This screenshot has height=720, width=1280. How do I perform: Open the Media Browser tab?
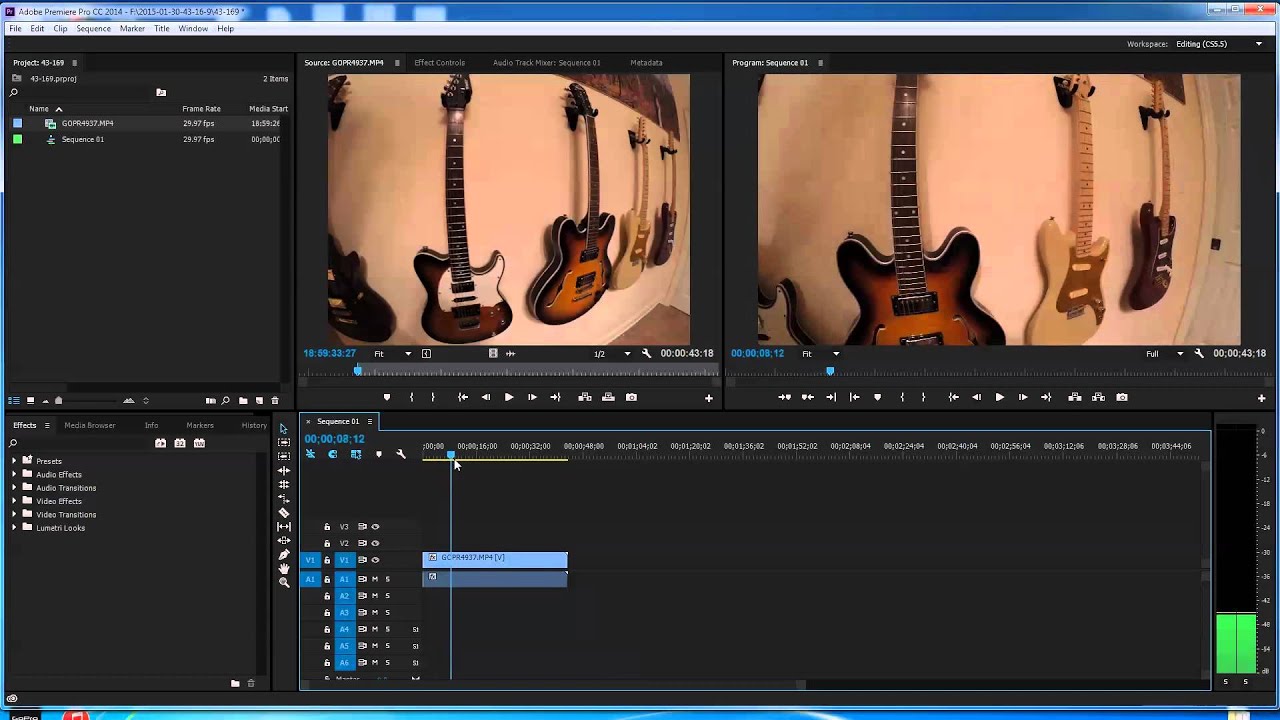pos(90,425)
